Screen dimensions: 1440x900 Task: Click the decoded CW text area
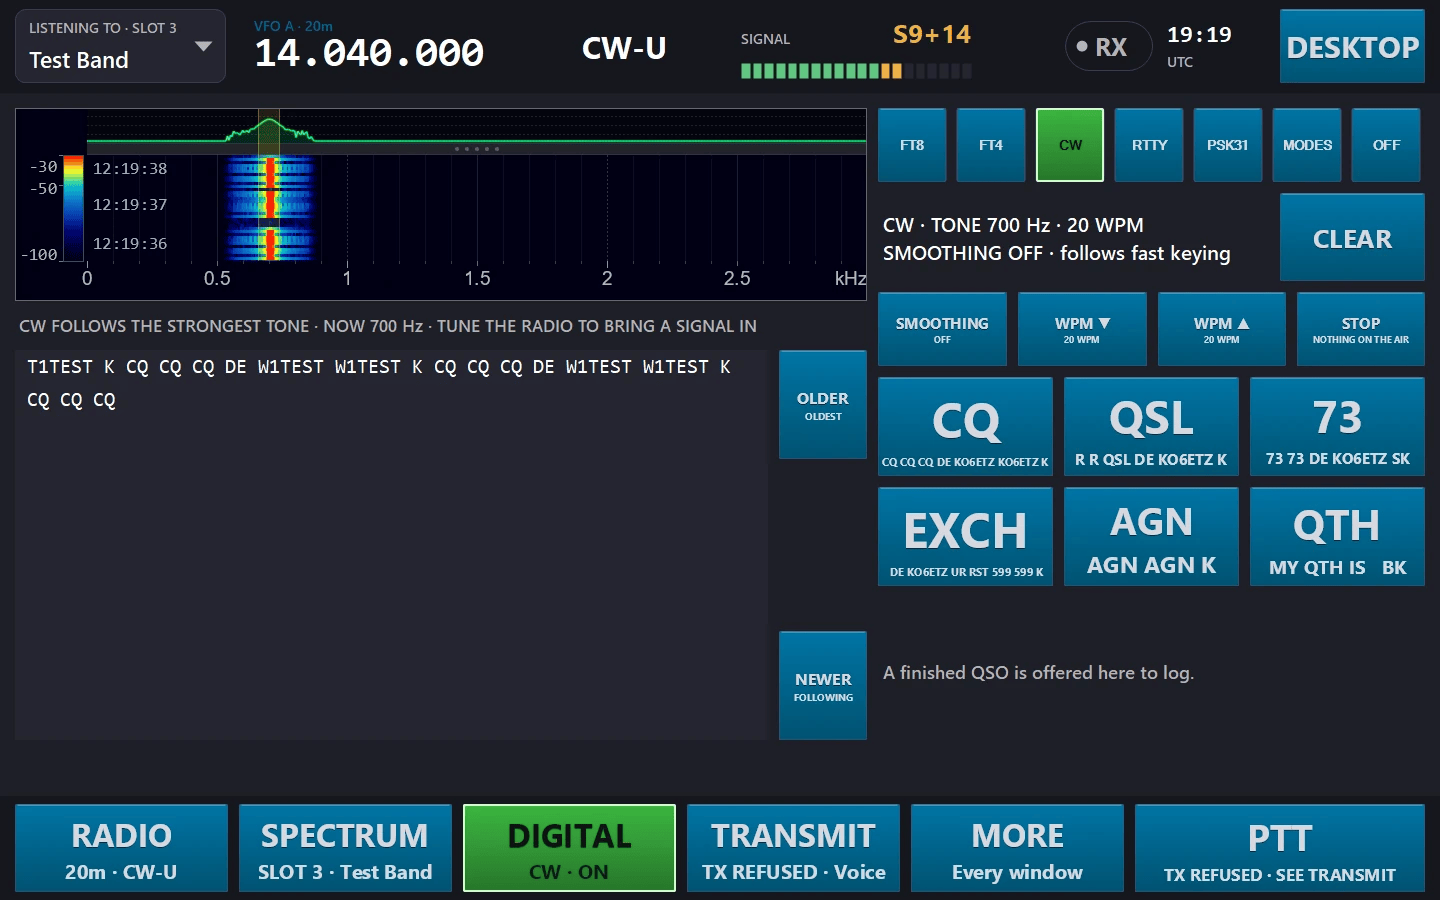pos(391,545)
